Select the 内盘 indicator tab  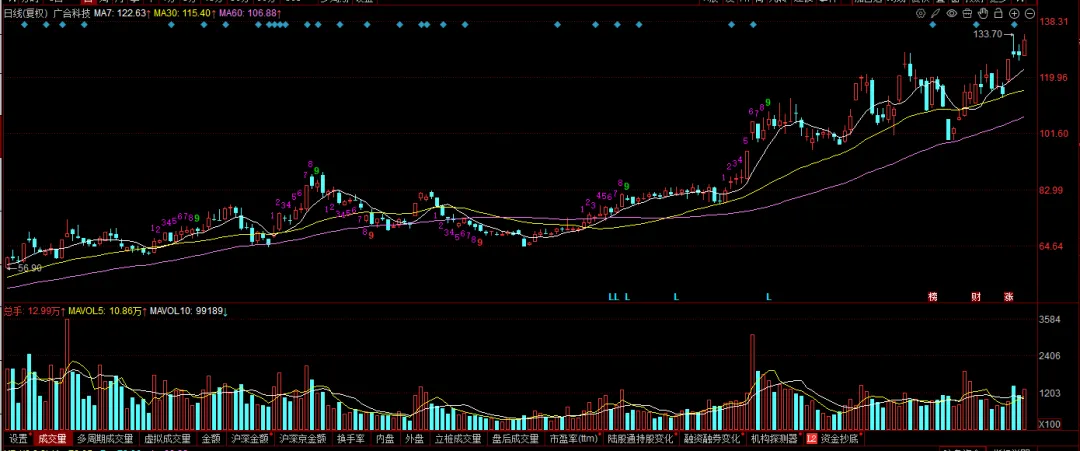[385, 439]
